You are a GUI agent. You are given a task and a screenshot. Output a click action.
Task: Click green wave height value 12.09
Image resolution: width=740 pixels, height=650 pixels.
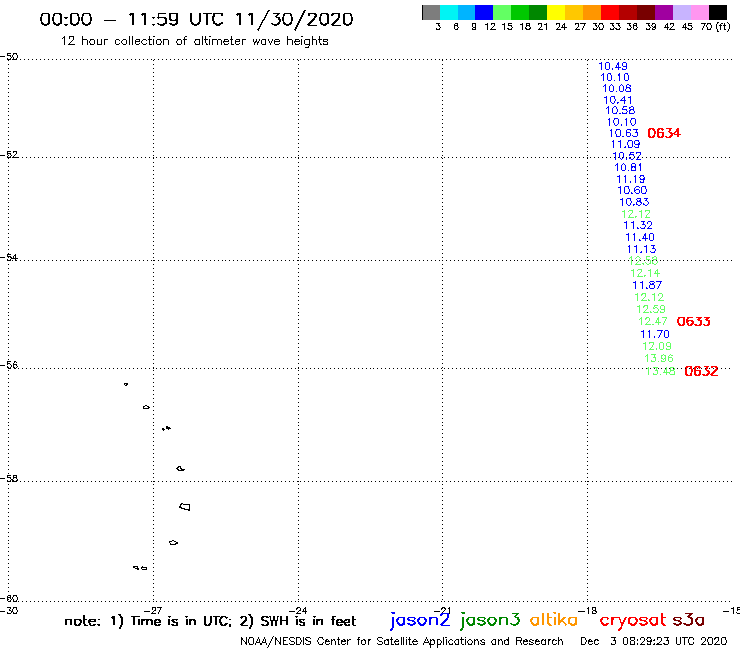coord(656,346)
